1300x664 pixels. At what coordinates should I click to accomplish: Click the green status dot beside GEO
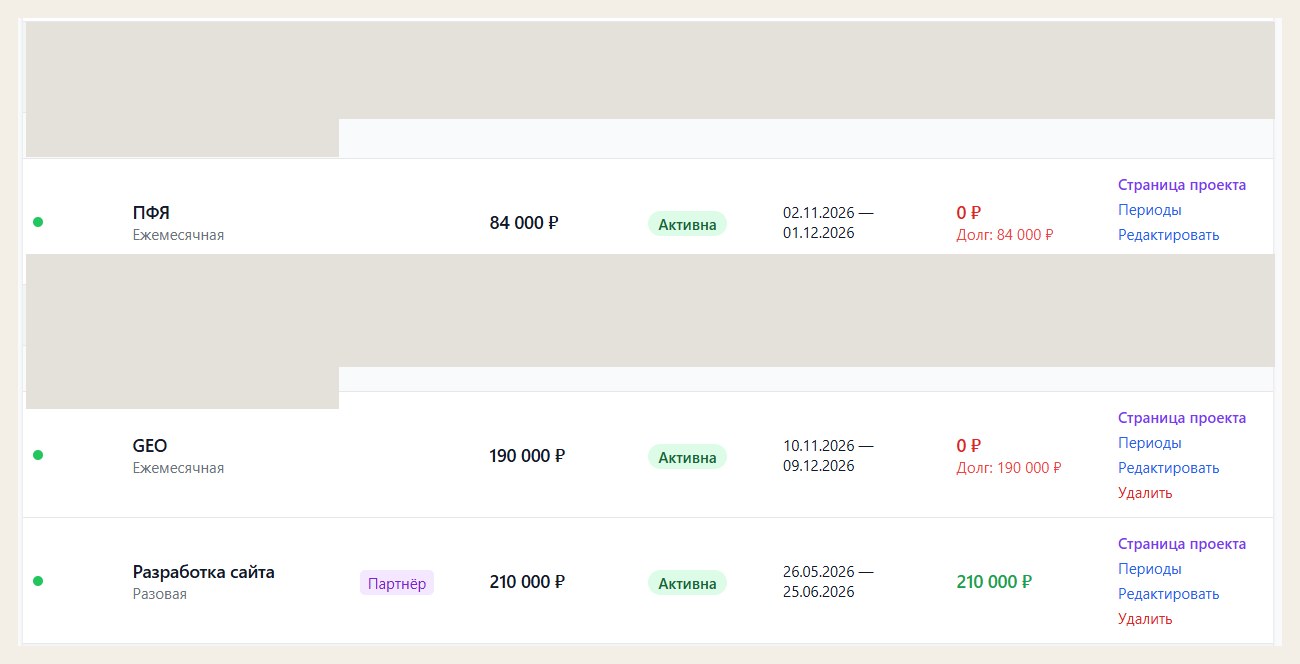pos(38,455)
